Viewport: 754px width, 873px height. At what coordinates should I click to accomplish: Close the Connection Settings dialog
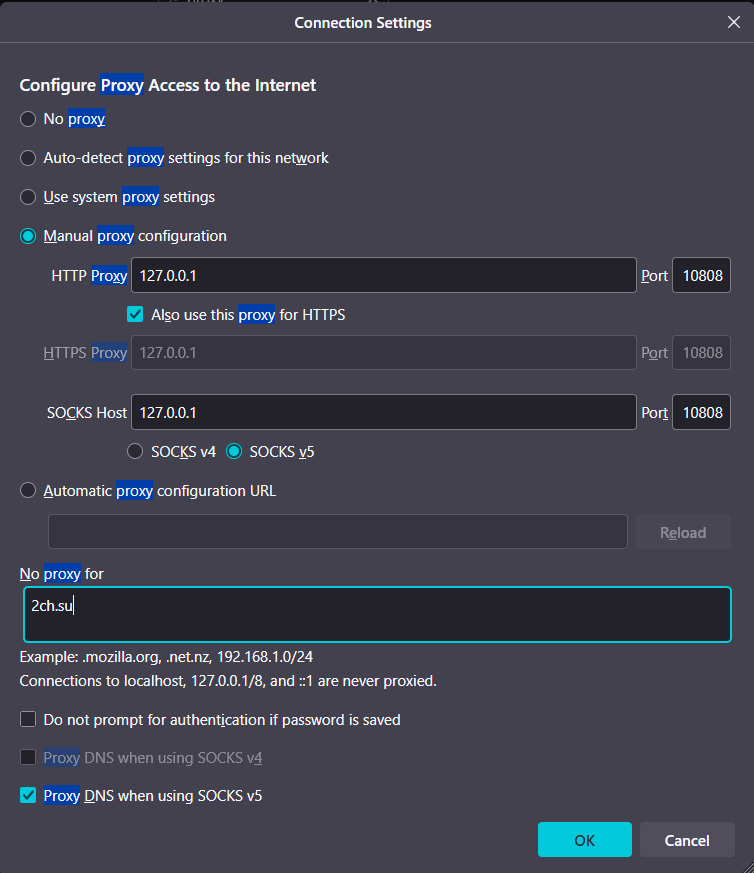[733, 22]
